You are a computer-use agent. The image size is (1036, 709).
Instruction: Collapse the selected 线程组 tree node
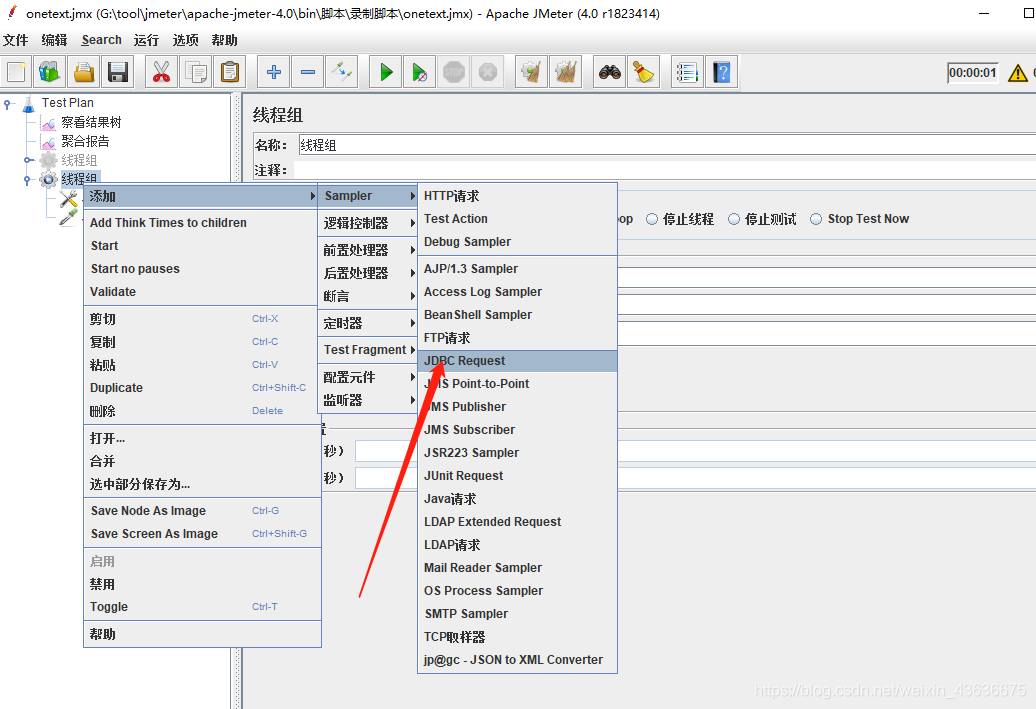27,179
